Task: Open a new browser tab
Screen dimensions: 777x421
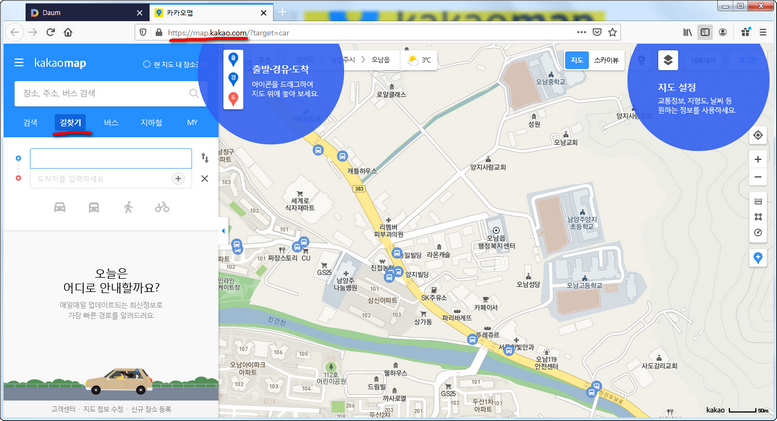Action: click(x=282, y=12)
